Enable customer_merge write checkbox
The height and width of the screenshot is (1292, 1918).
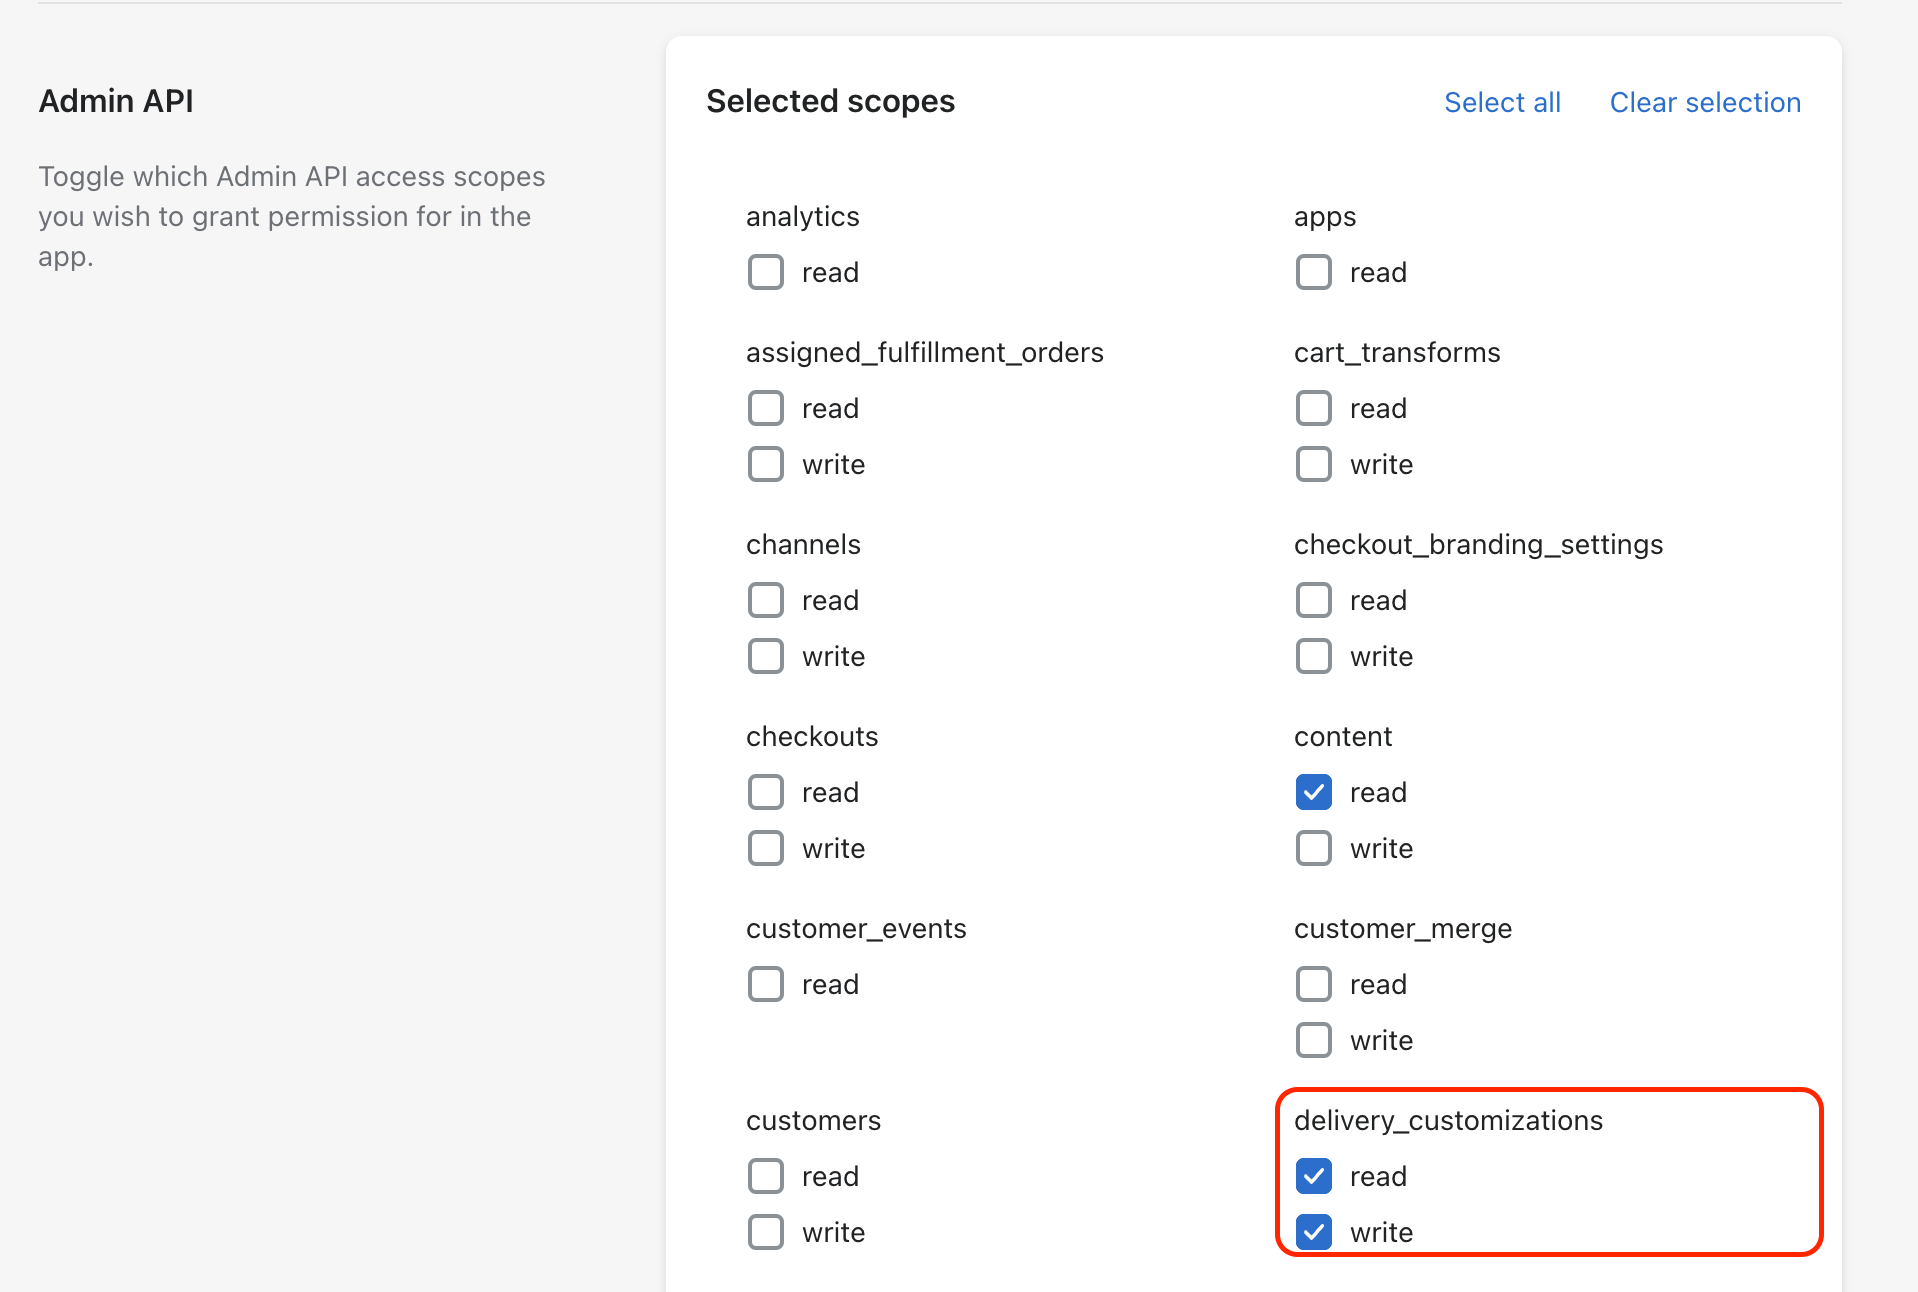(x=1314, y=1040)
